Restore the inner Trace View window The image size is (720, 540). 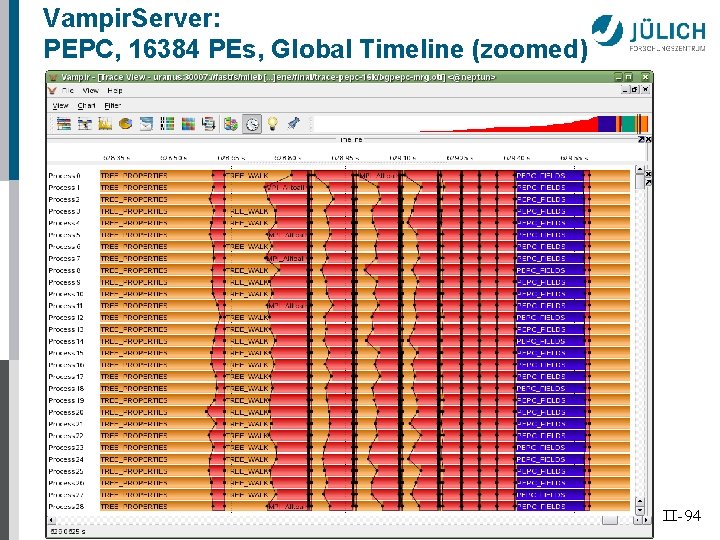pyautogui.click(x=635, y=90)
